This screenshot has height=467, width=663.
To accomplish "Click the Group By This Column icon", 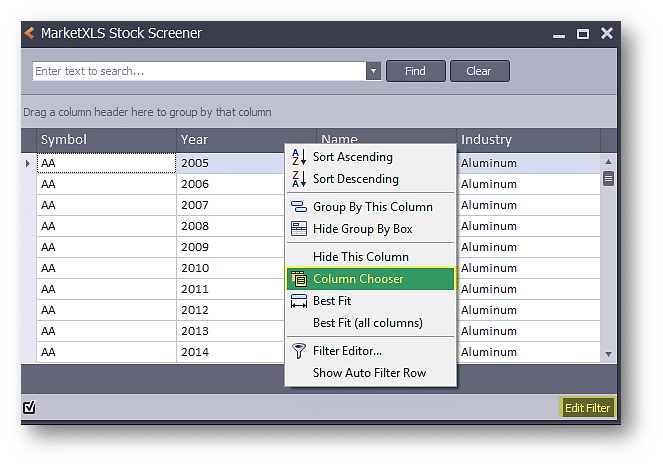I will coord(299,207).
